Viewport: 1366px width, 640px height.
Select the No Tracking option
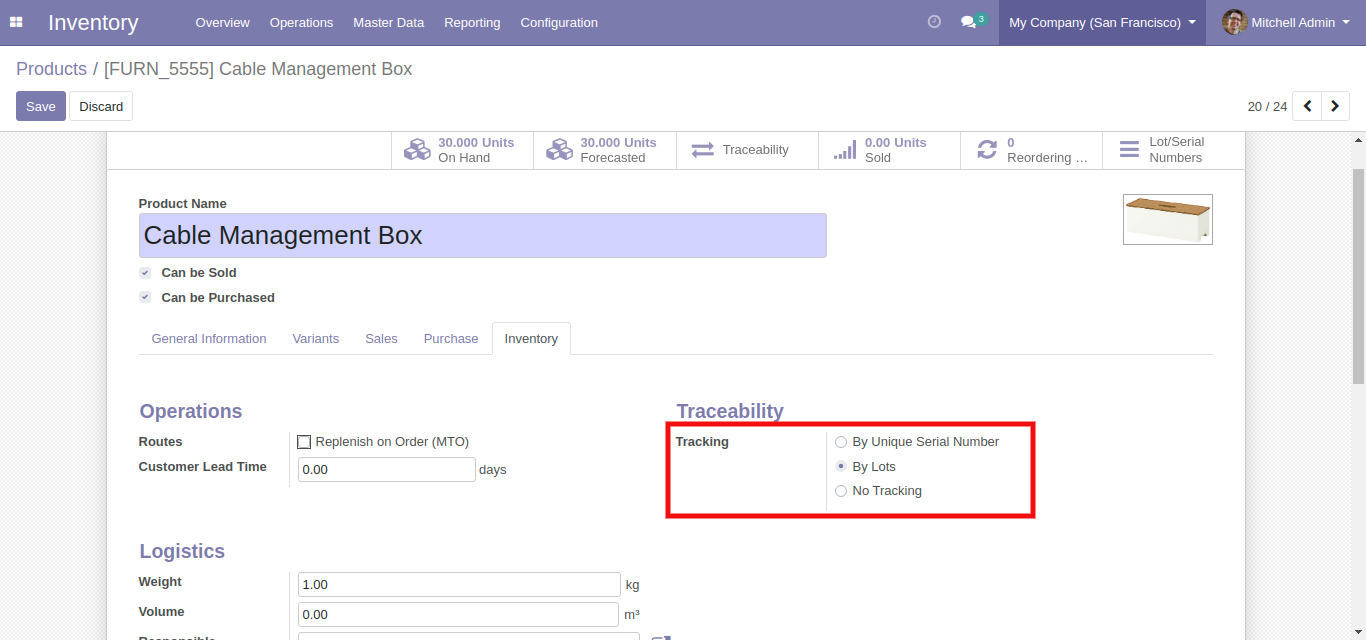click(x=841, y=491)
